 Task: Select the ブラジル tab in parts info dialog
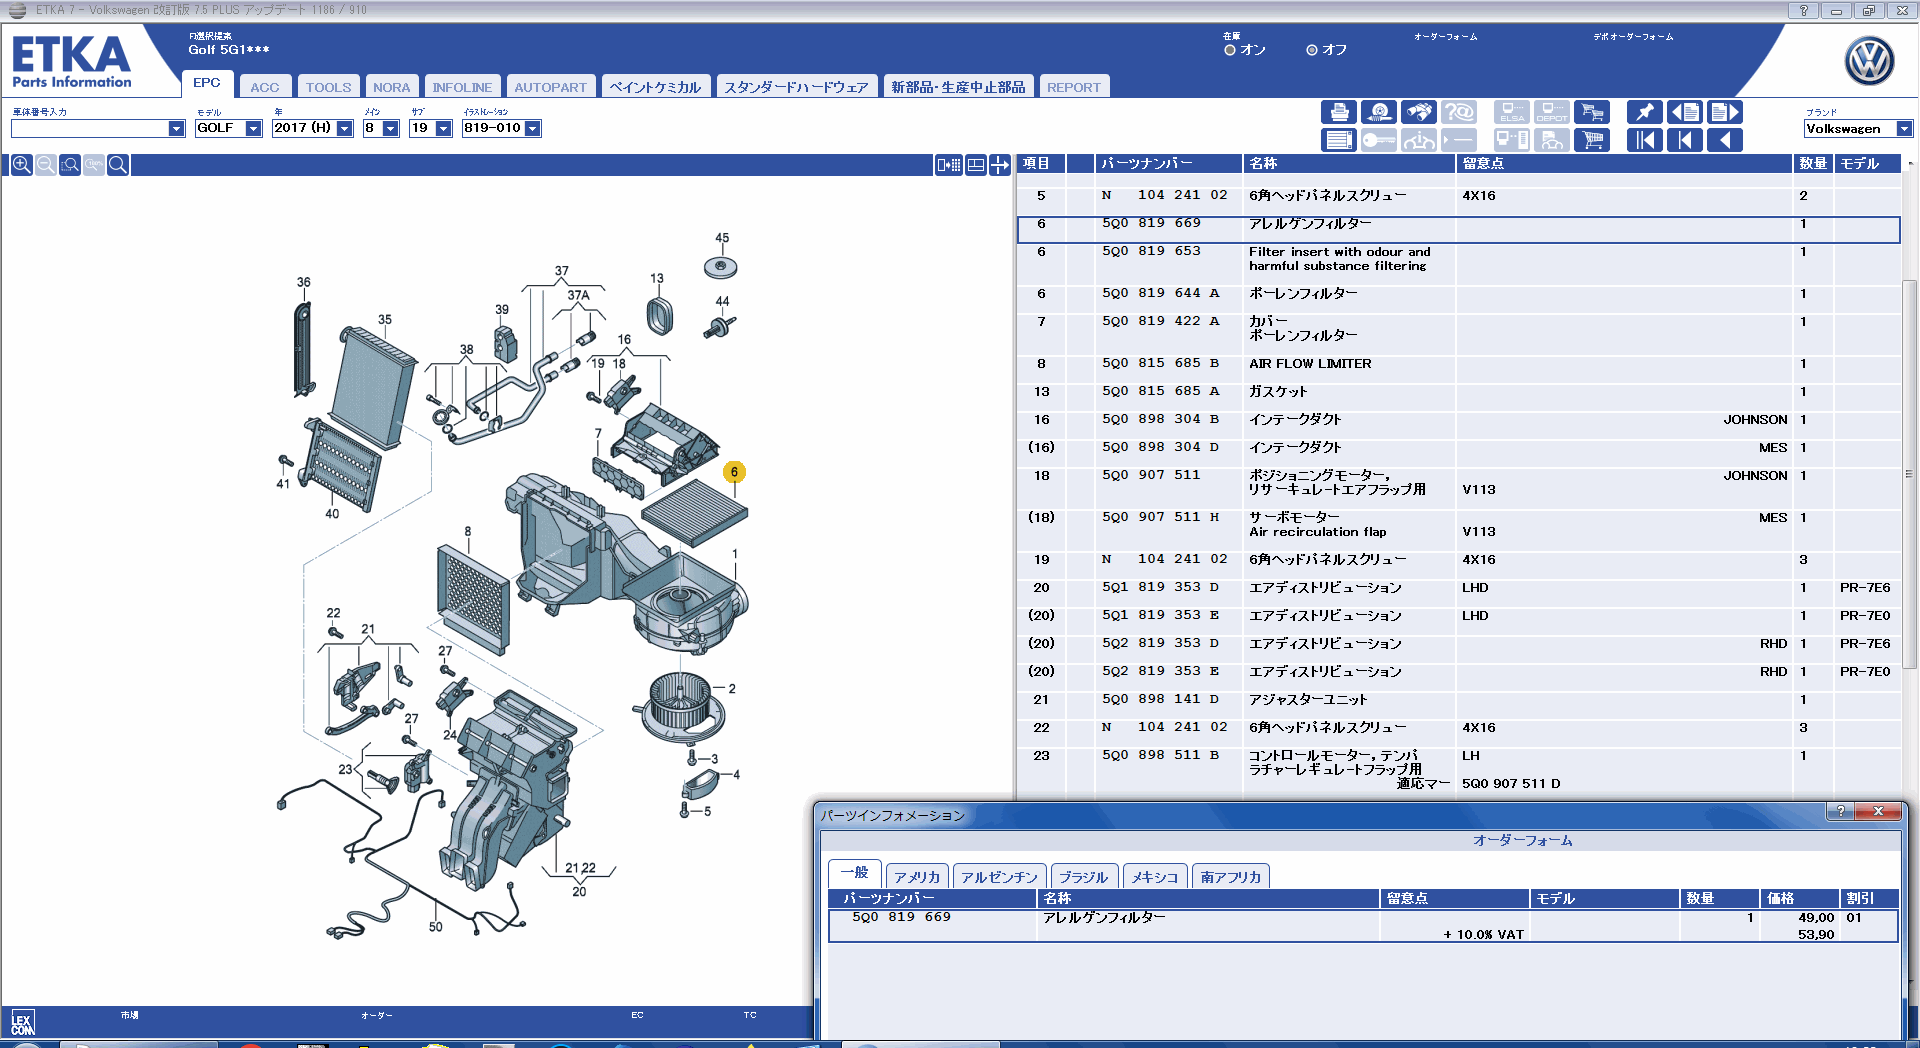coord(1083,877)
